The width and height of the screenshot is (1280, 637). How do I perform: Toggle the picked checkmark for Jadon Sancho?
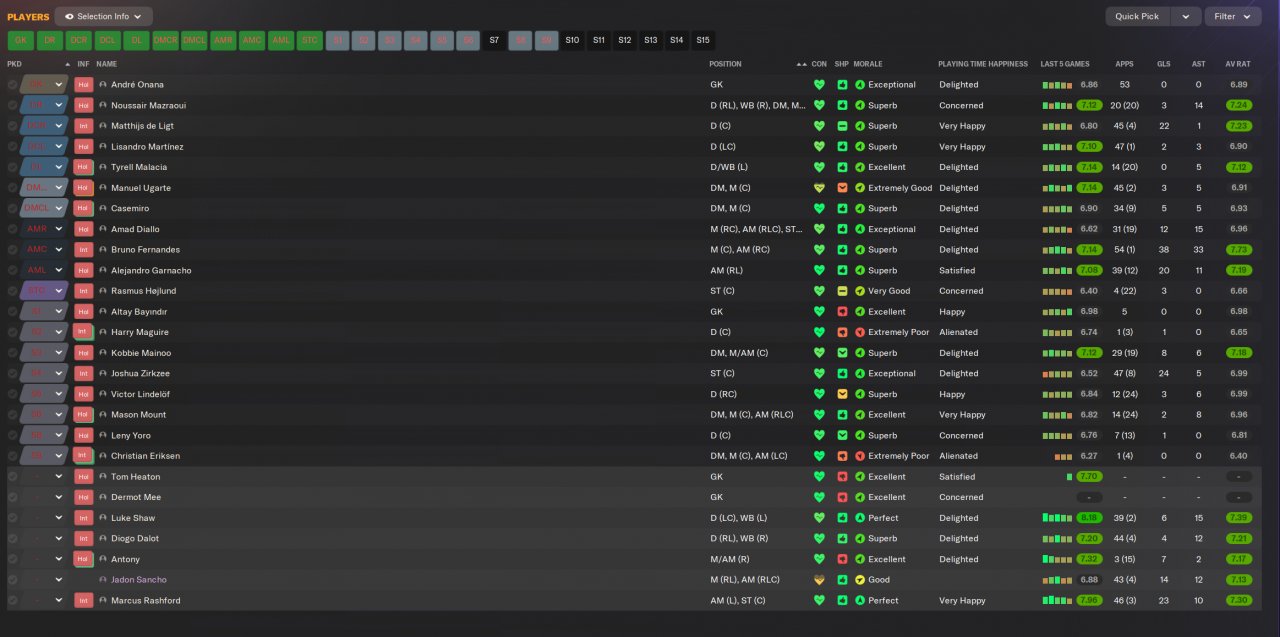coord(12,580)
